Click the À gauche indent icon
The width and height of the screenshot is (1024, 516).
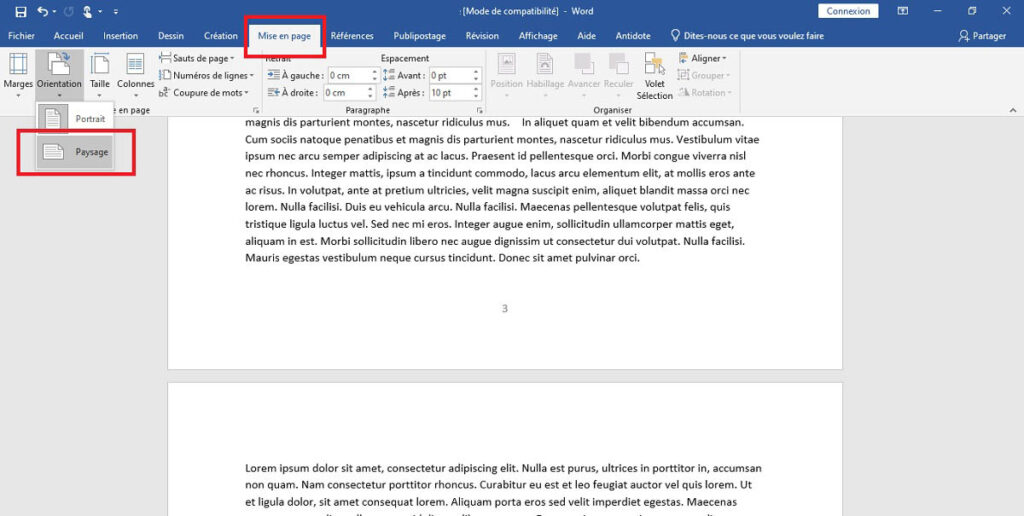click(x=273, y=75)
